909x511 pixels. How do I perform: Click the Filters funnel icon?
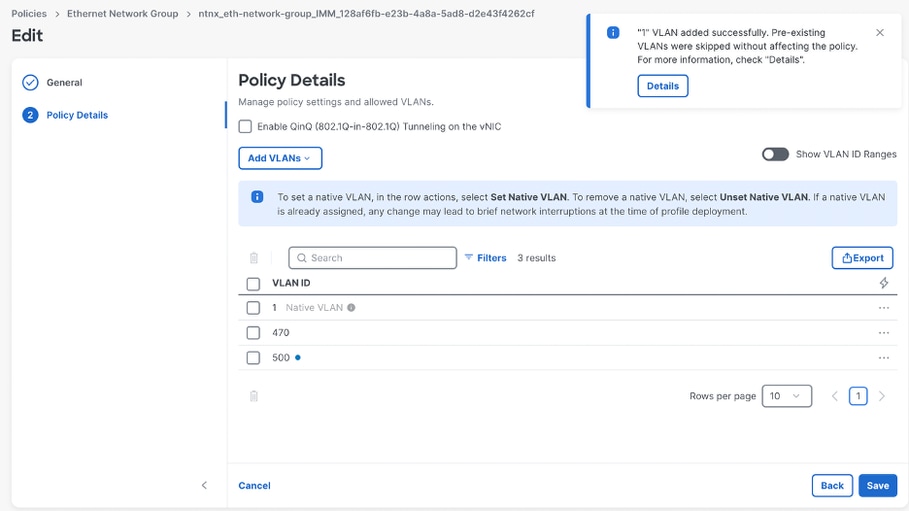point(468,258)
